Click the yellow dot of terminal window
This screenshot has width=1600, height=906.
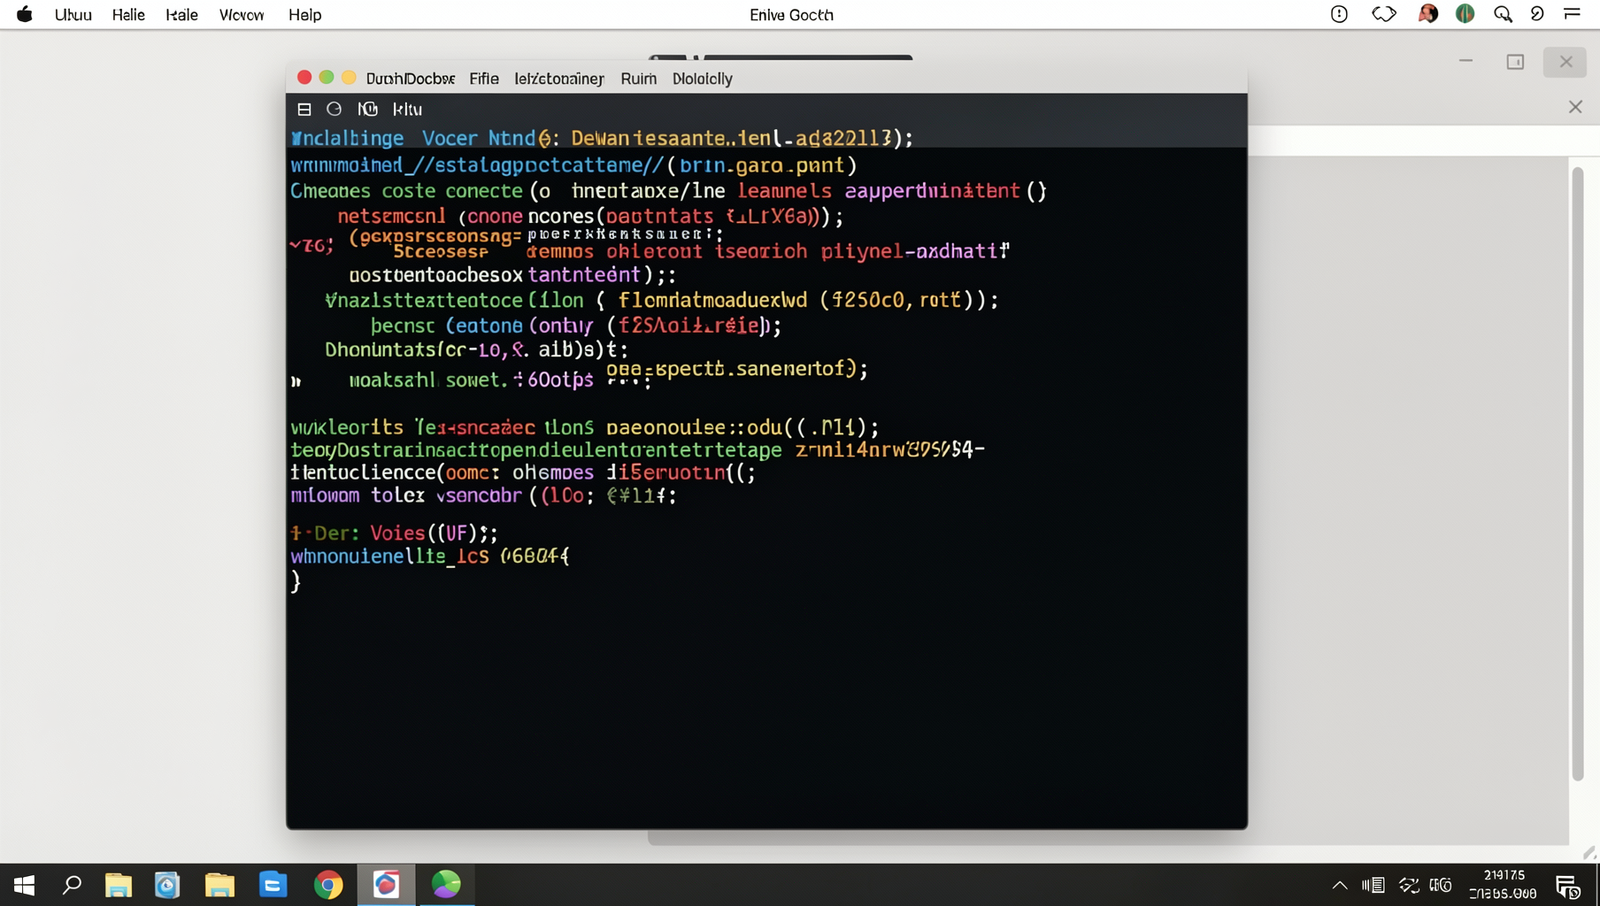(348, 77)
